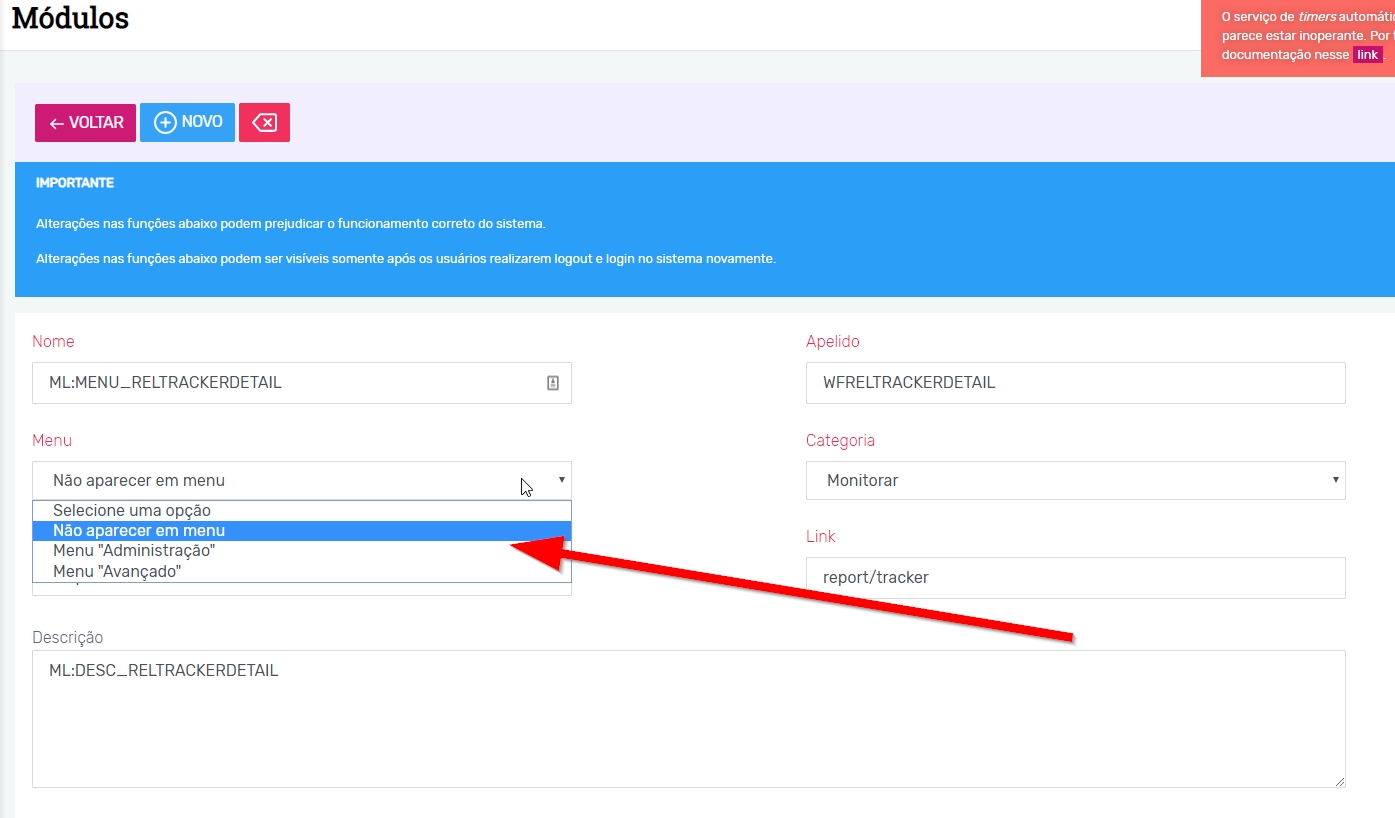Click the contact card icon in Nome field
Viewport: 1395px width, 818px height.
[x=552, y=383]
